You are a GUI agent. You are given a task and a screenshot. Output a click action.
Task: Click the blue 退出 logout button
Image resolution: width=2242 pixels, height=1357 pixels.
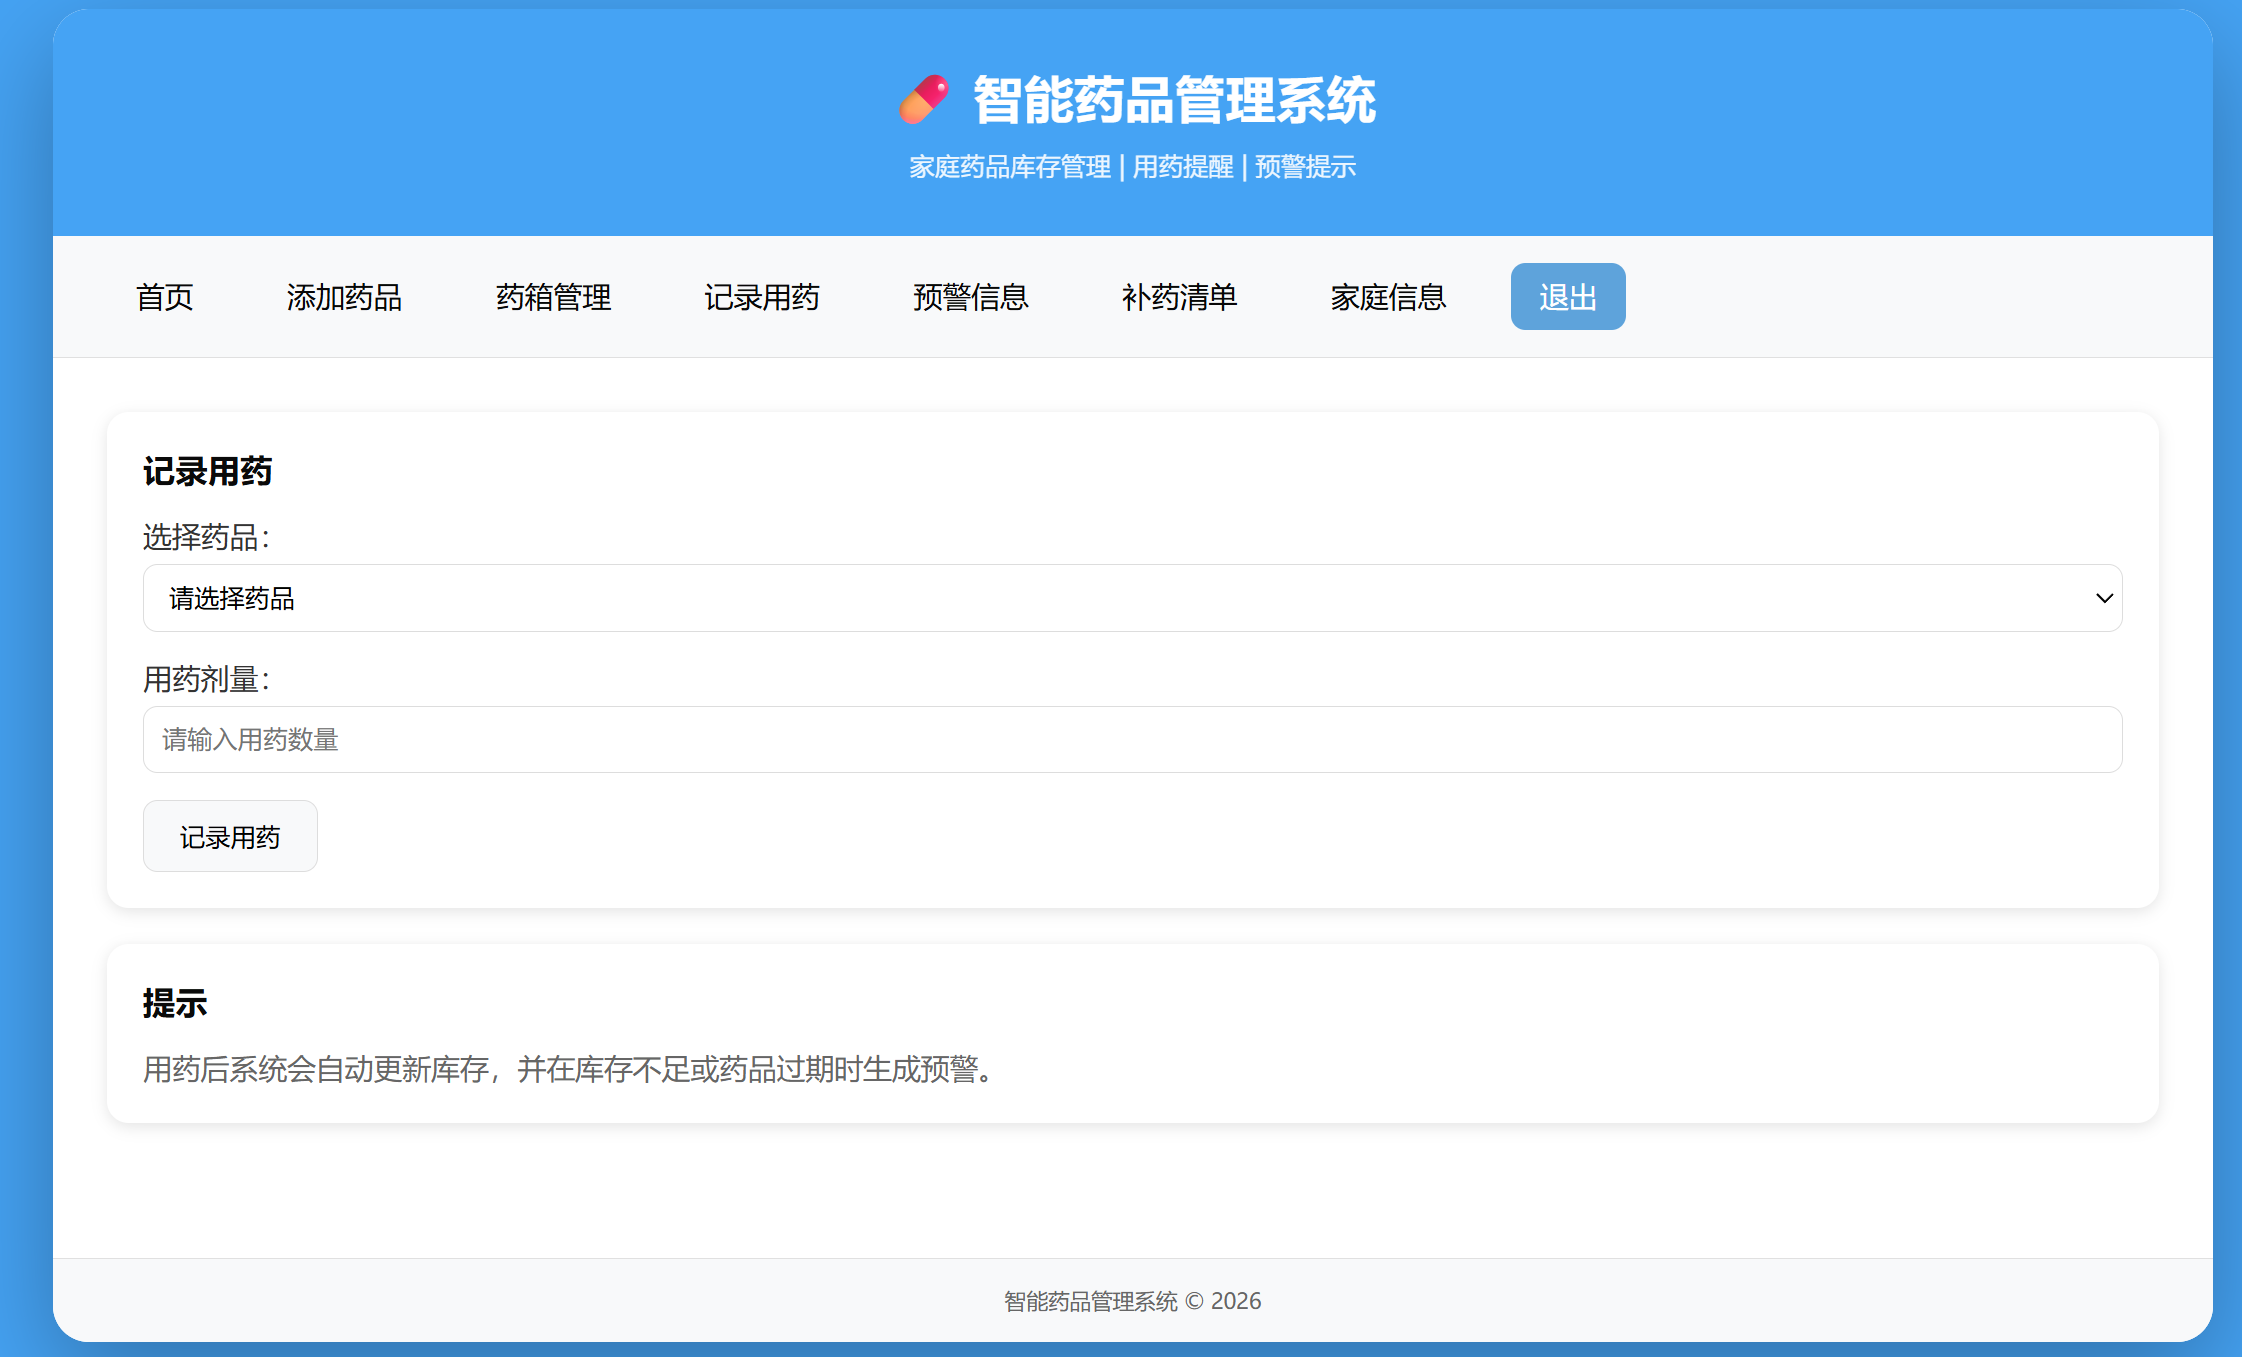click(1568, 297)
